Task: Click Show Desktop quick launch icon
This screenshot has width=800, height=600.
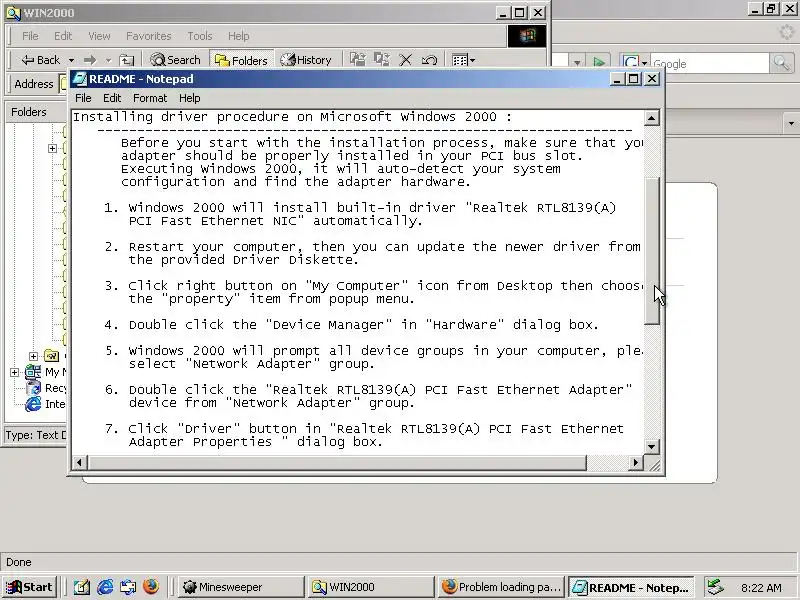Action: tap(82, 587)
